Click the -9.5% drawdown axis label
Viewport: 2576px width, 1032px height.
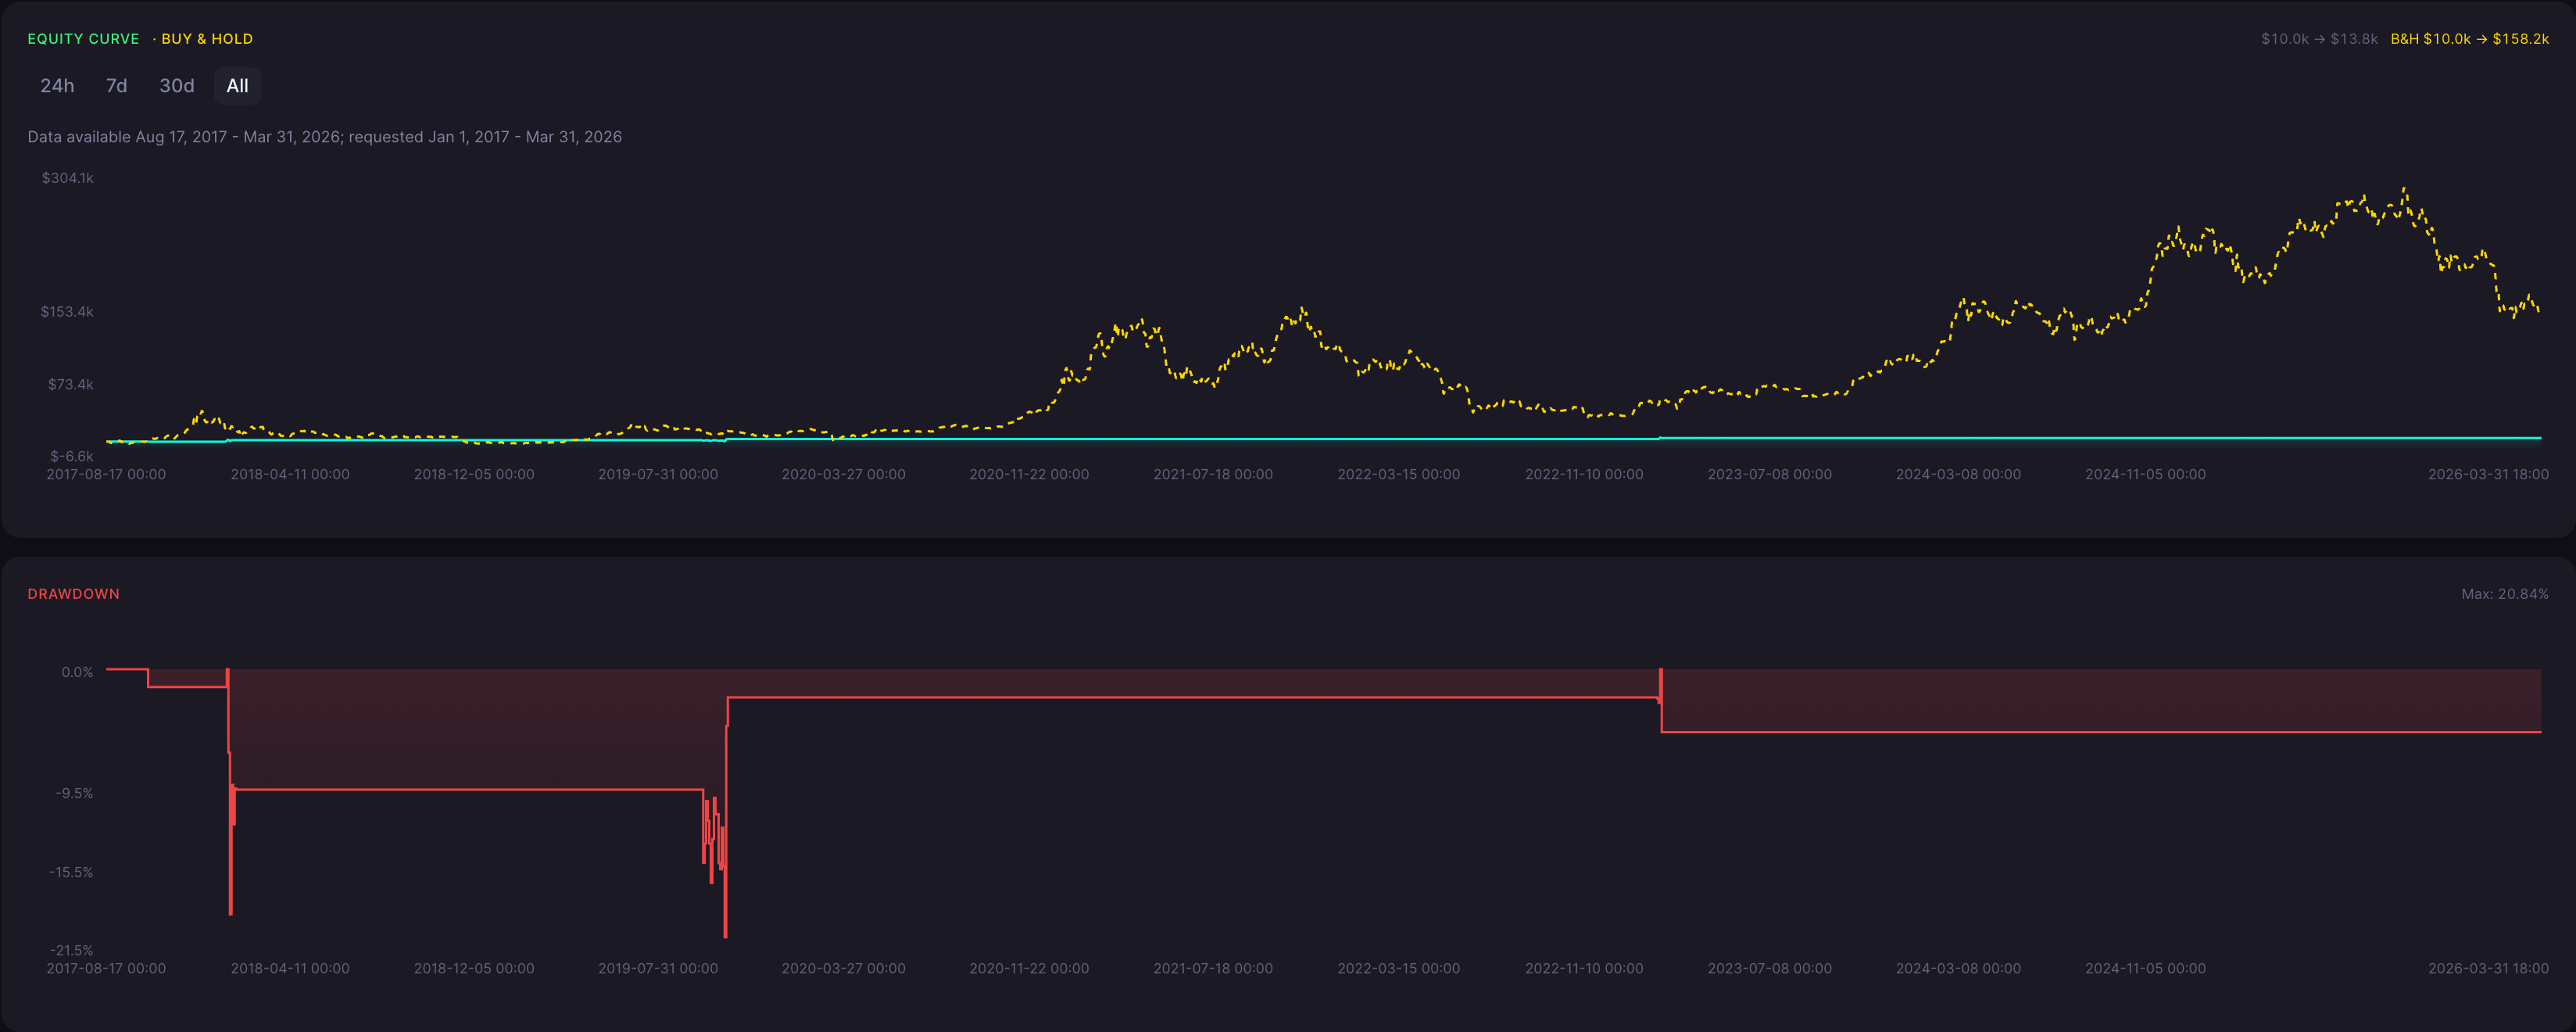74,793
